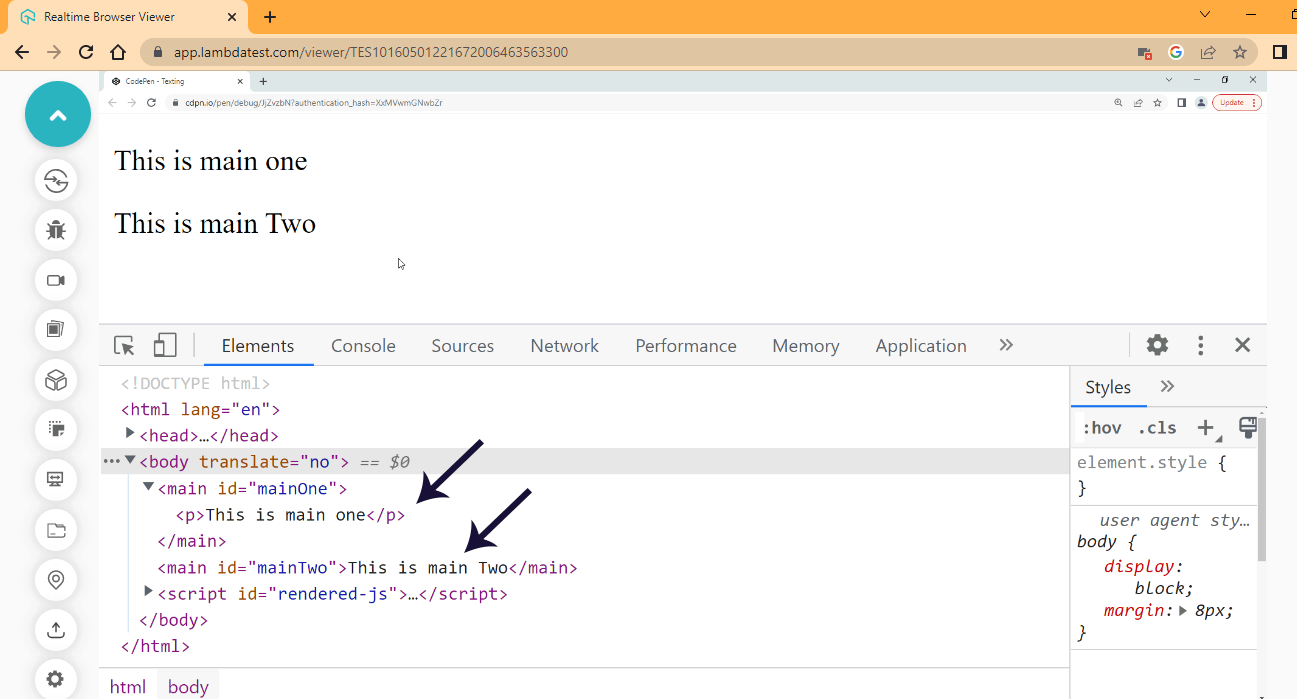Expand the head element in Elements panel

click(130, 435)
